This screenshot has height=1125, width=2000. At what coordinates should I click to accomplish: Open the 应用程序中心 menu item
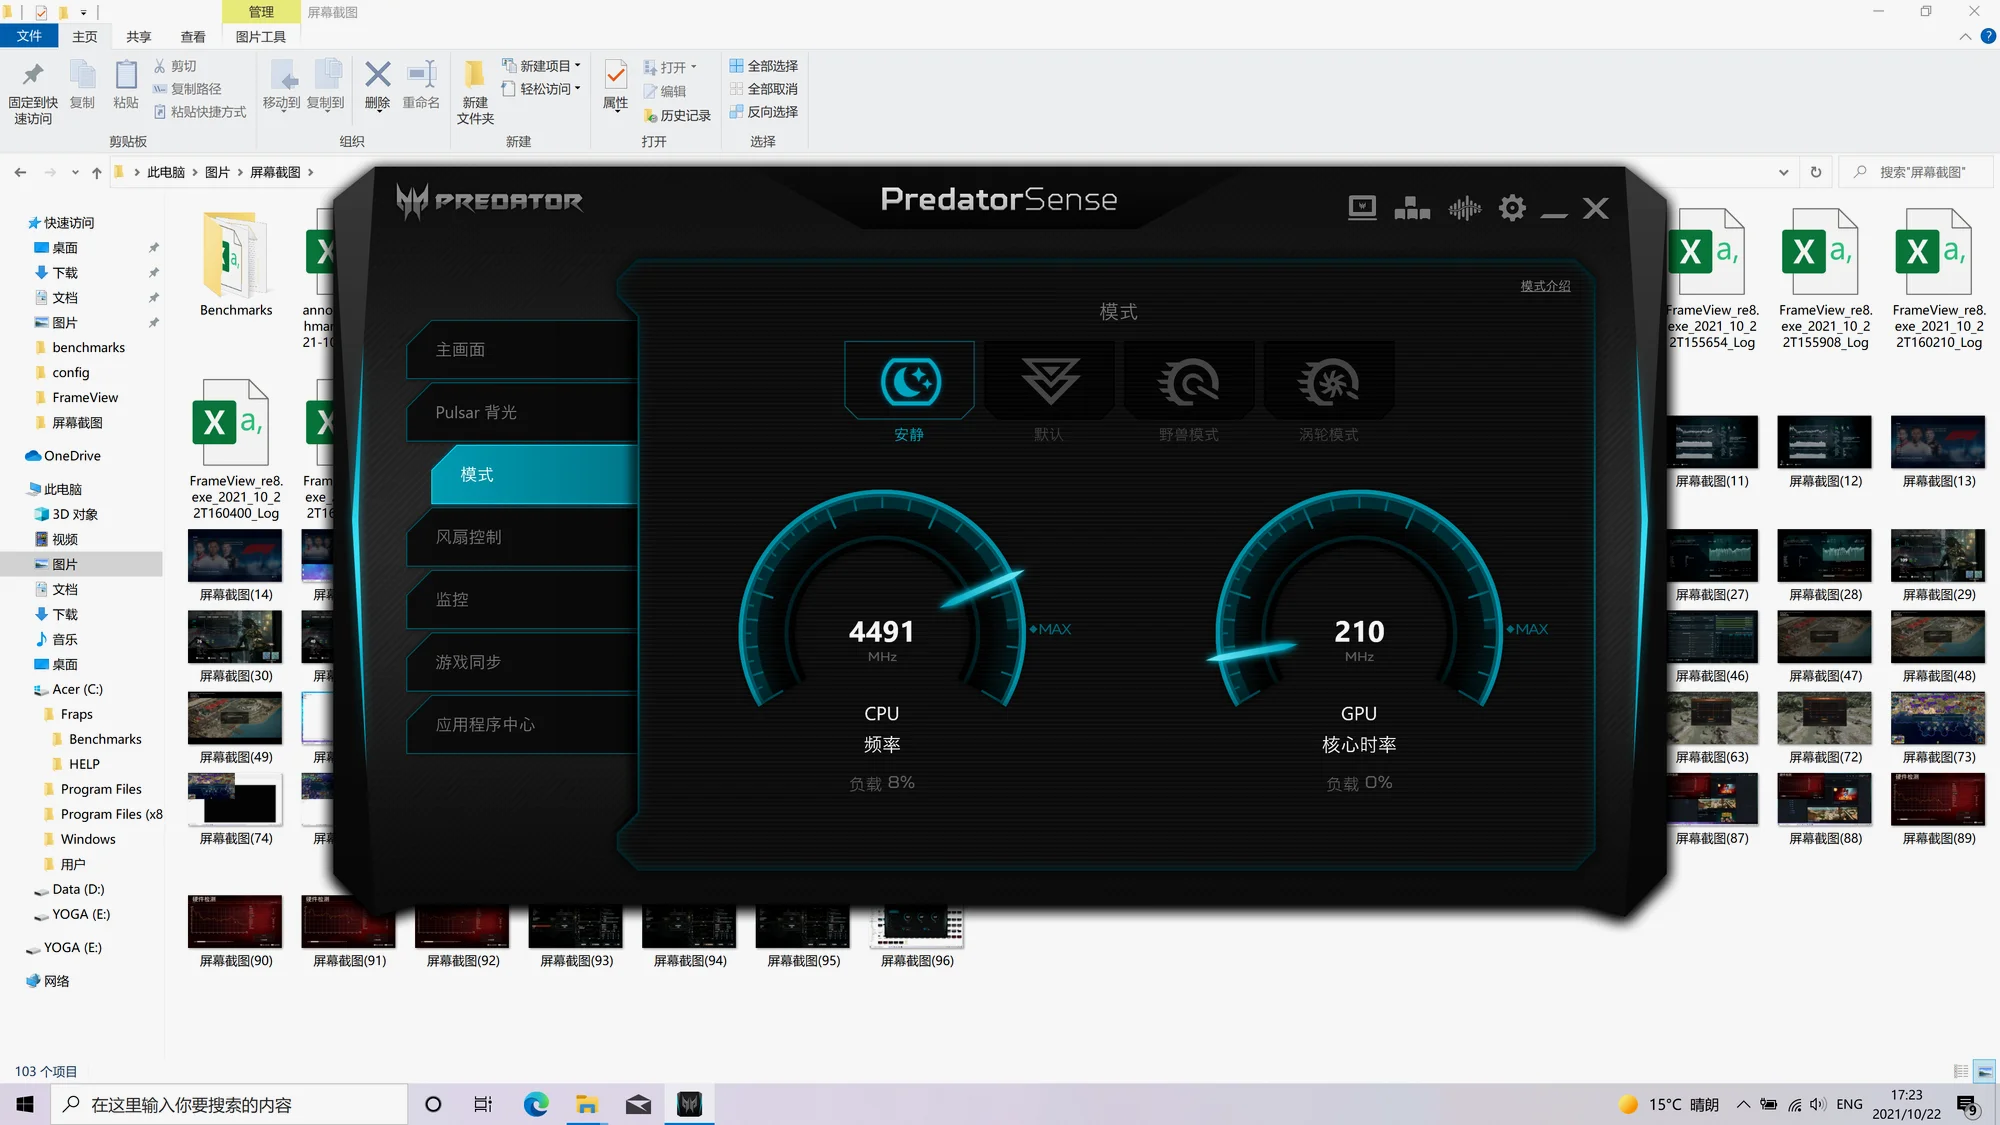click(x=522, y=725)
